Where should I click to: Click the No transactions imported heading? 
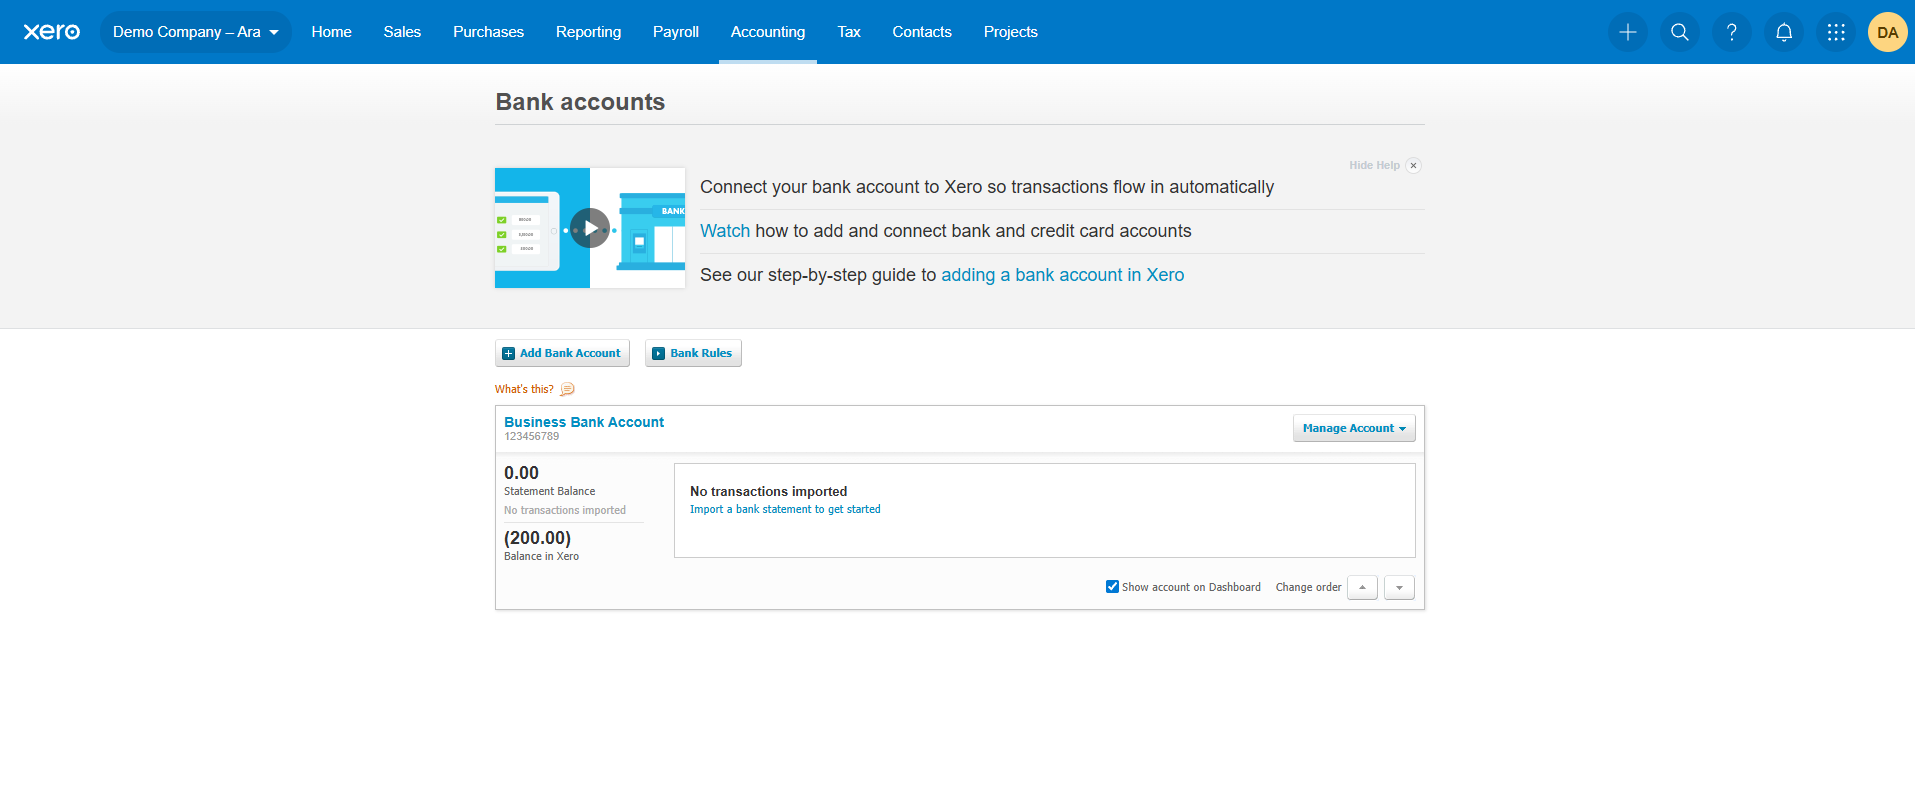768,491
